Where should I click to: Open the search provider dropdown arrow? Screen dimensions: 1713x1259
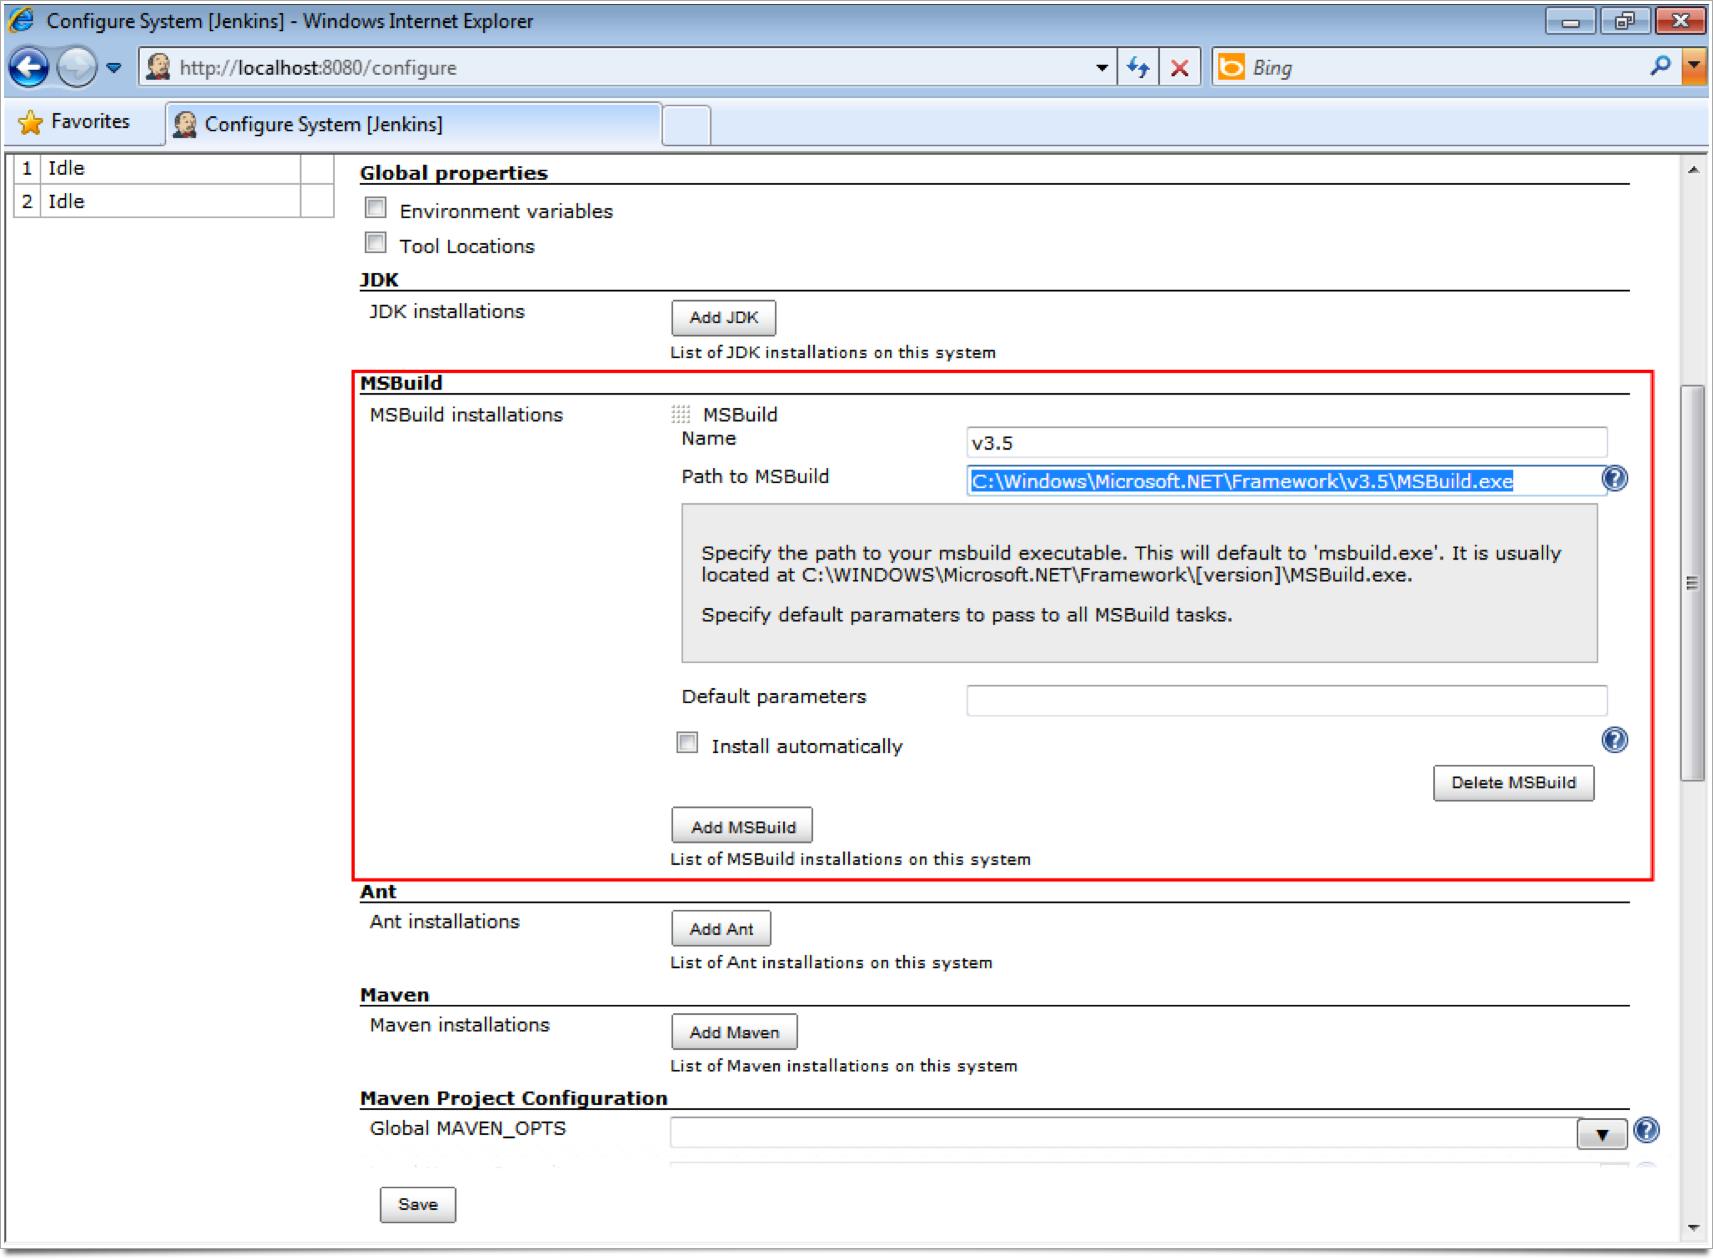(1694, 67)
